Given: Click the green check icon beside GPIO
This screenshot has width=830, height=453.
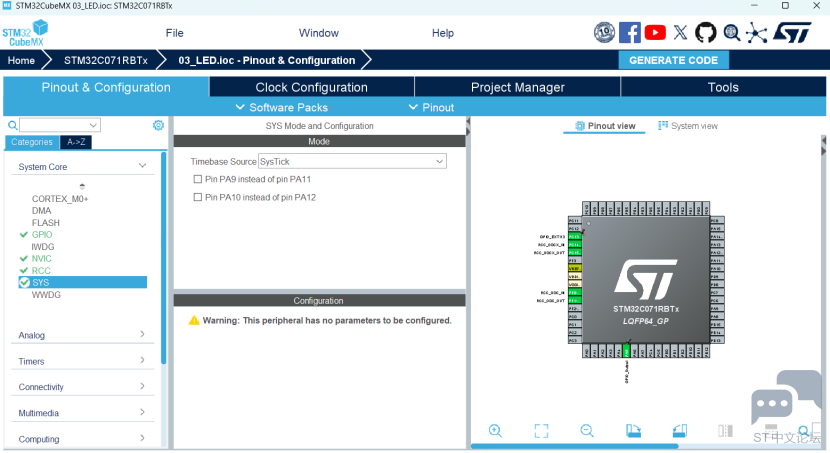Looking at the screenshot, I should pyautogui.click(x=23, y=234).
